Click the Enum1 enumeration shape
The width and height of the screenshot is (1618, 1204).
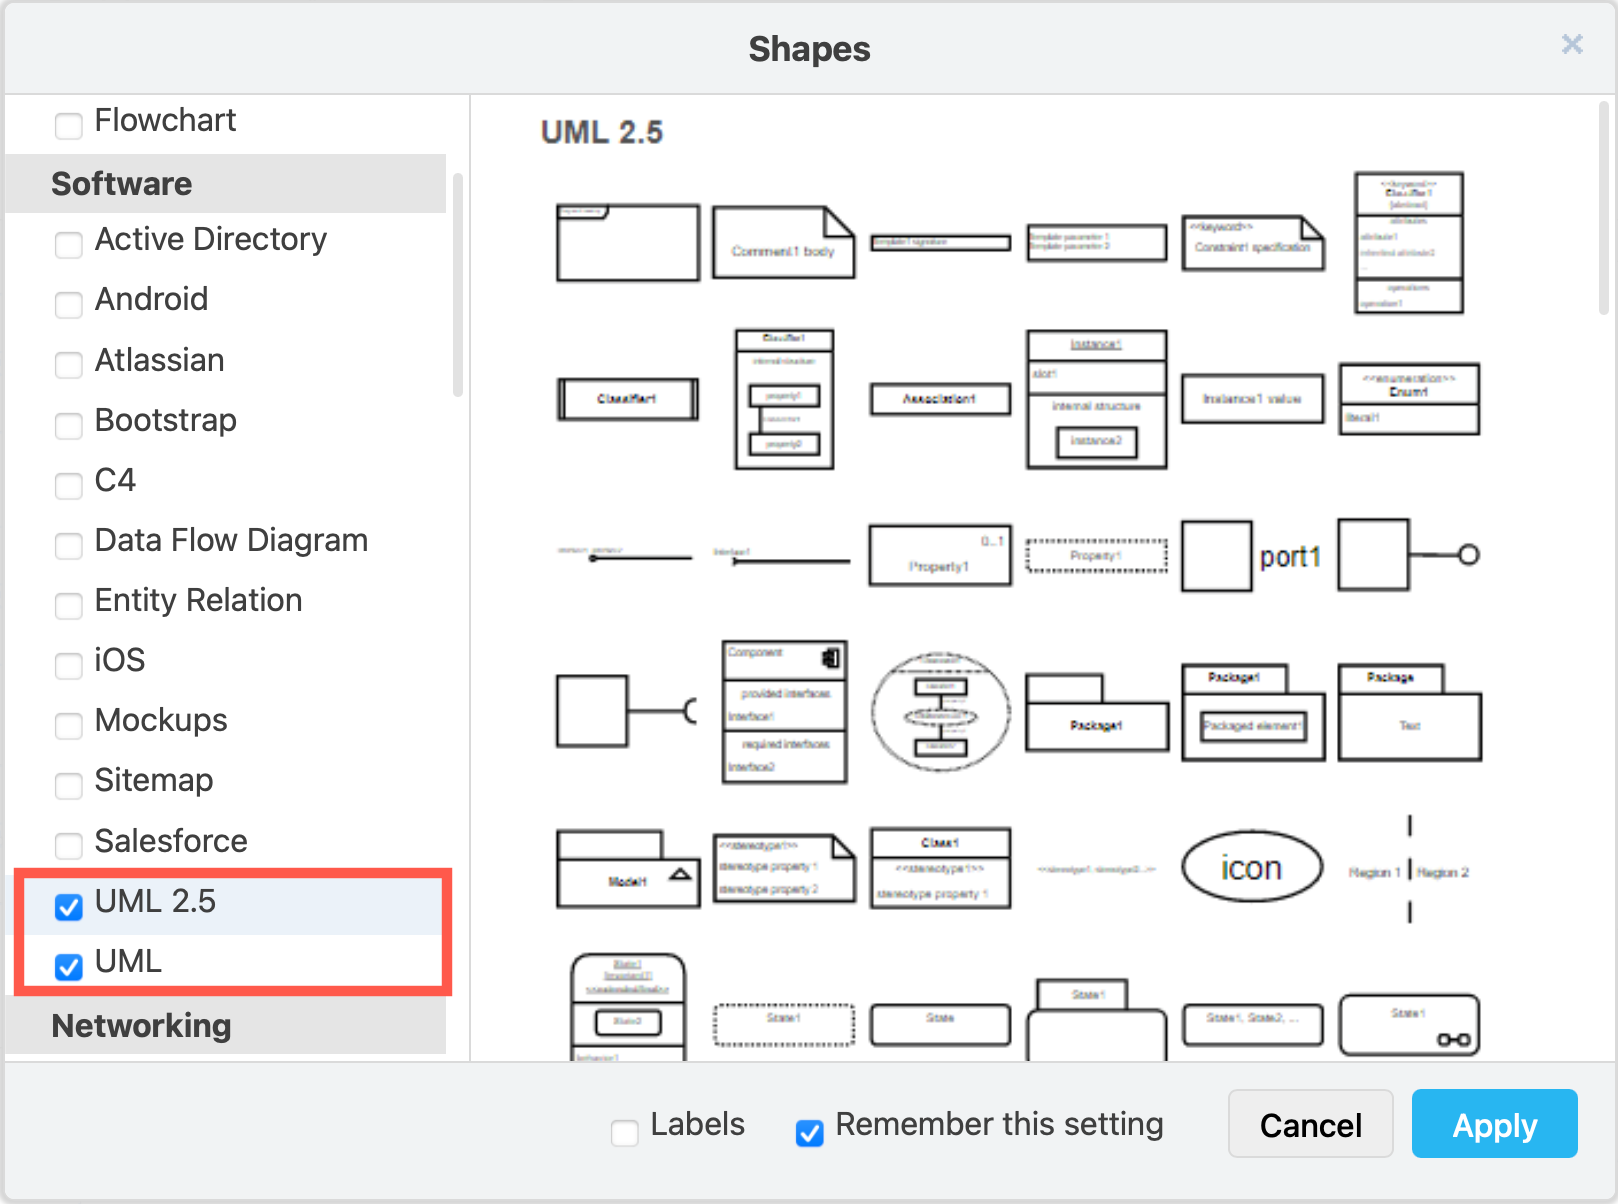coord(1408,398)
